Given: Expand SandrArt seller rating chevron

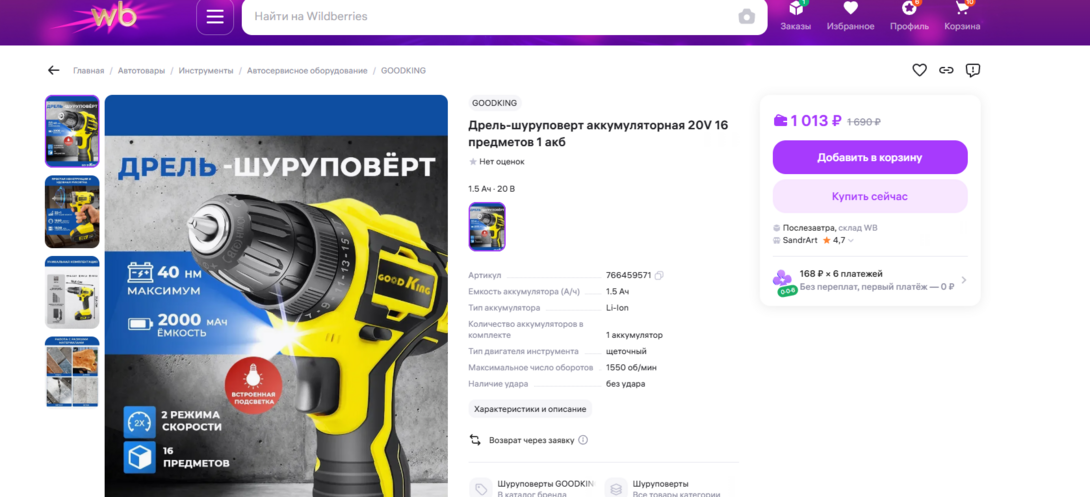Looking at the screenshot, I should pyautogui.click(x=851, y=241).
